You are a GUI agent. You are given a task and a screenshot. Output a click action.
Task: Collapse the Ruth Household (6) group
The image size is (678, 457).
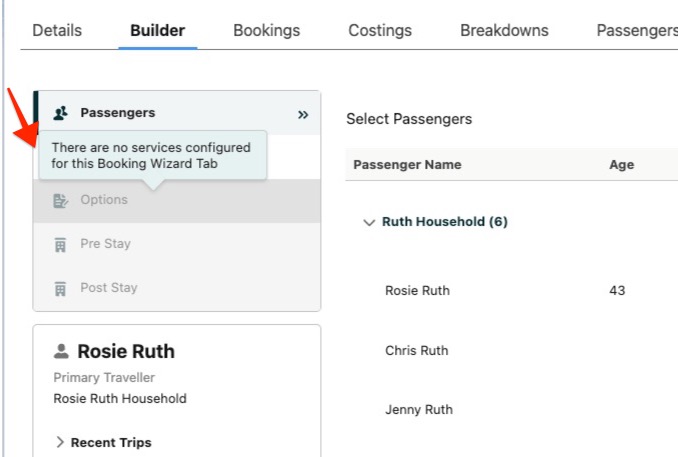(369, 222)
